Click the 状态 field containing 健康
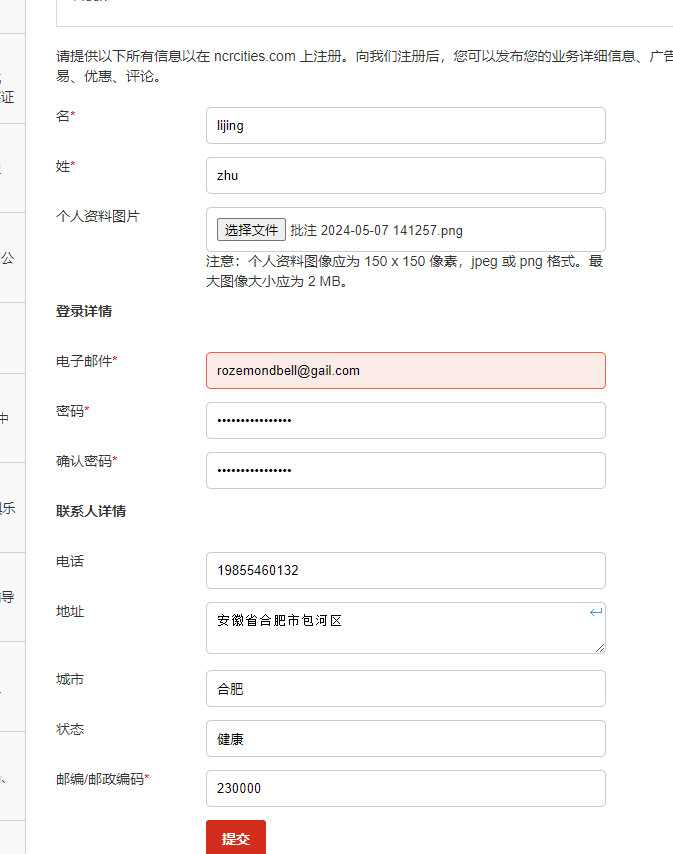The width and height of the screenshot is (673, 854). pyautogui.click(x=405, y=738)
